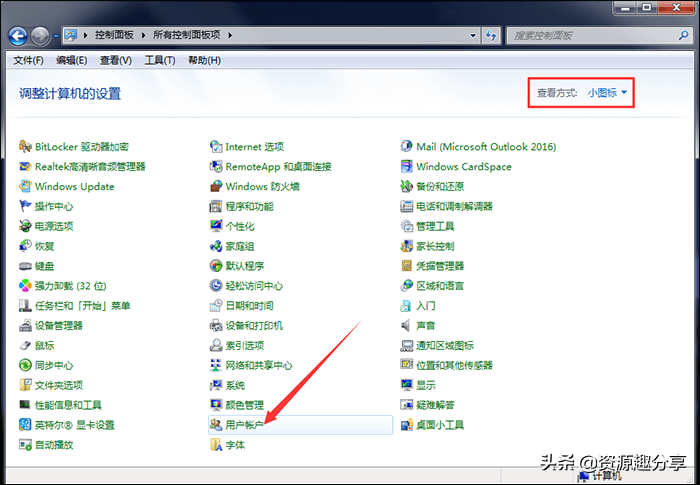Open the recent pages arrow beside Forward
700x485 pixels.
coord(56,36)
